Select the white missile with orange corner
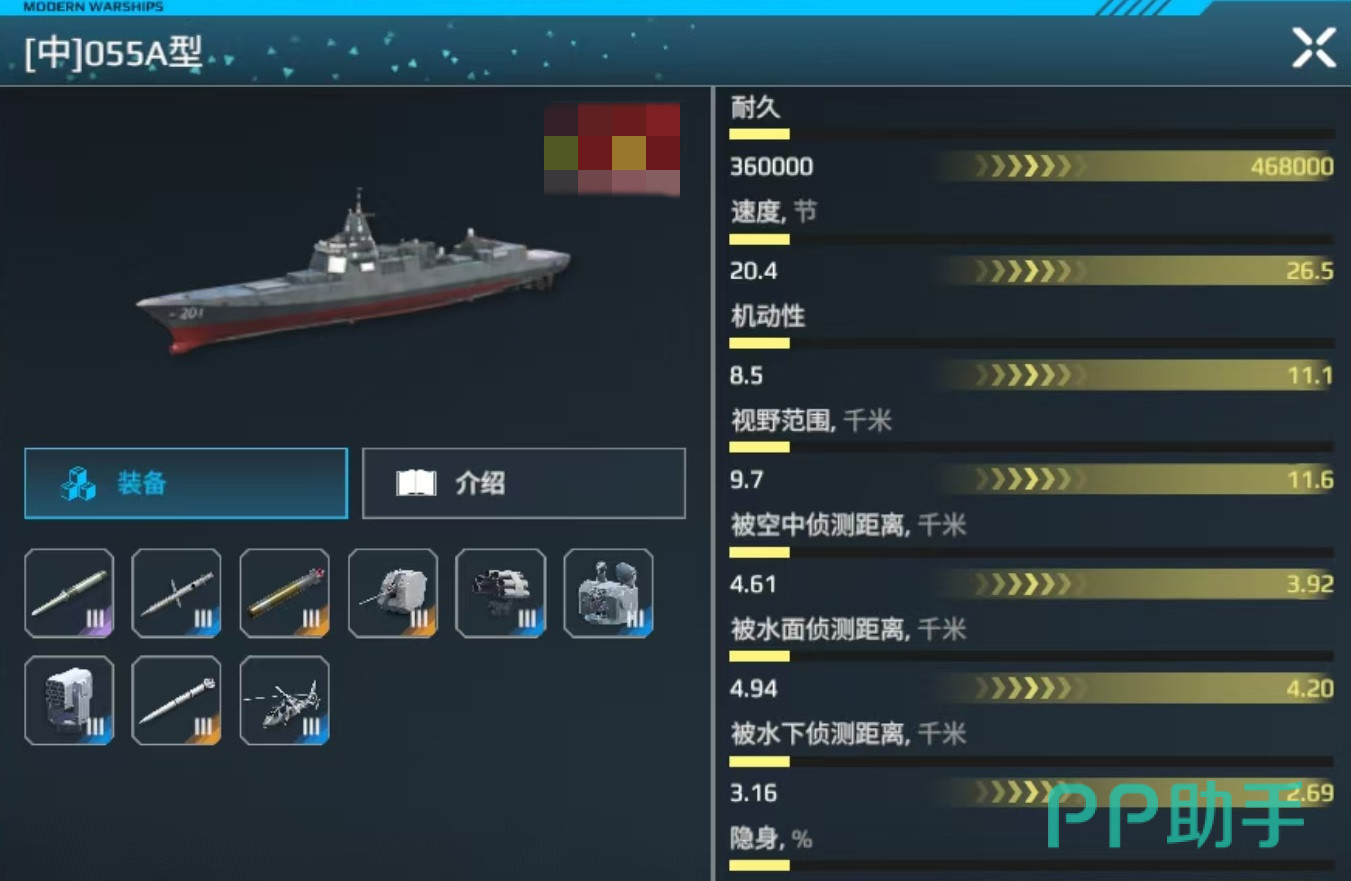 (177, 700)
